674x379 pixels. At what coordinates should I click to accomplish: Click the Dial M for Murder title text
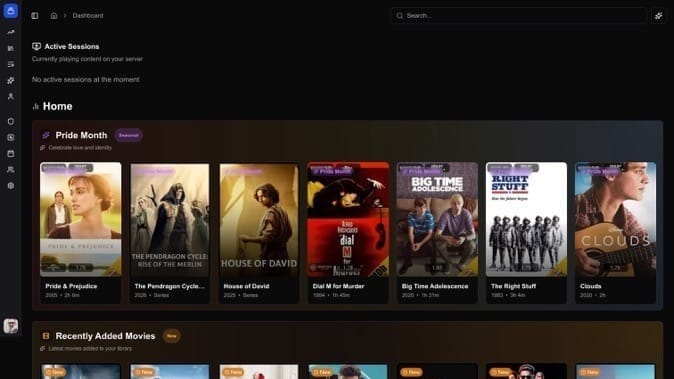point(338,286)
